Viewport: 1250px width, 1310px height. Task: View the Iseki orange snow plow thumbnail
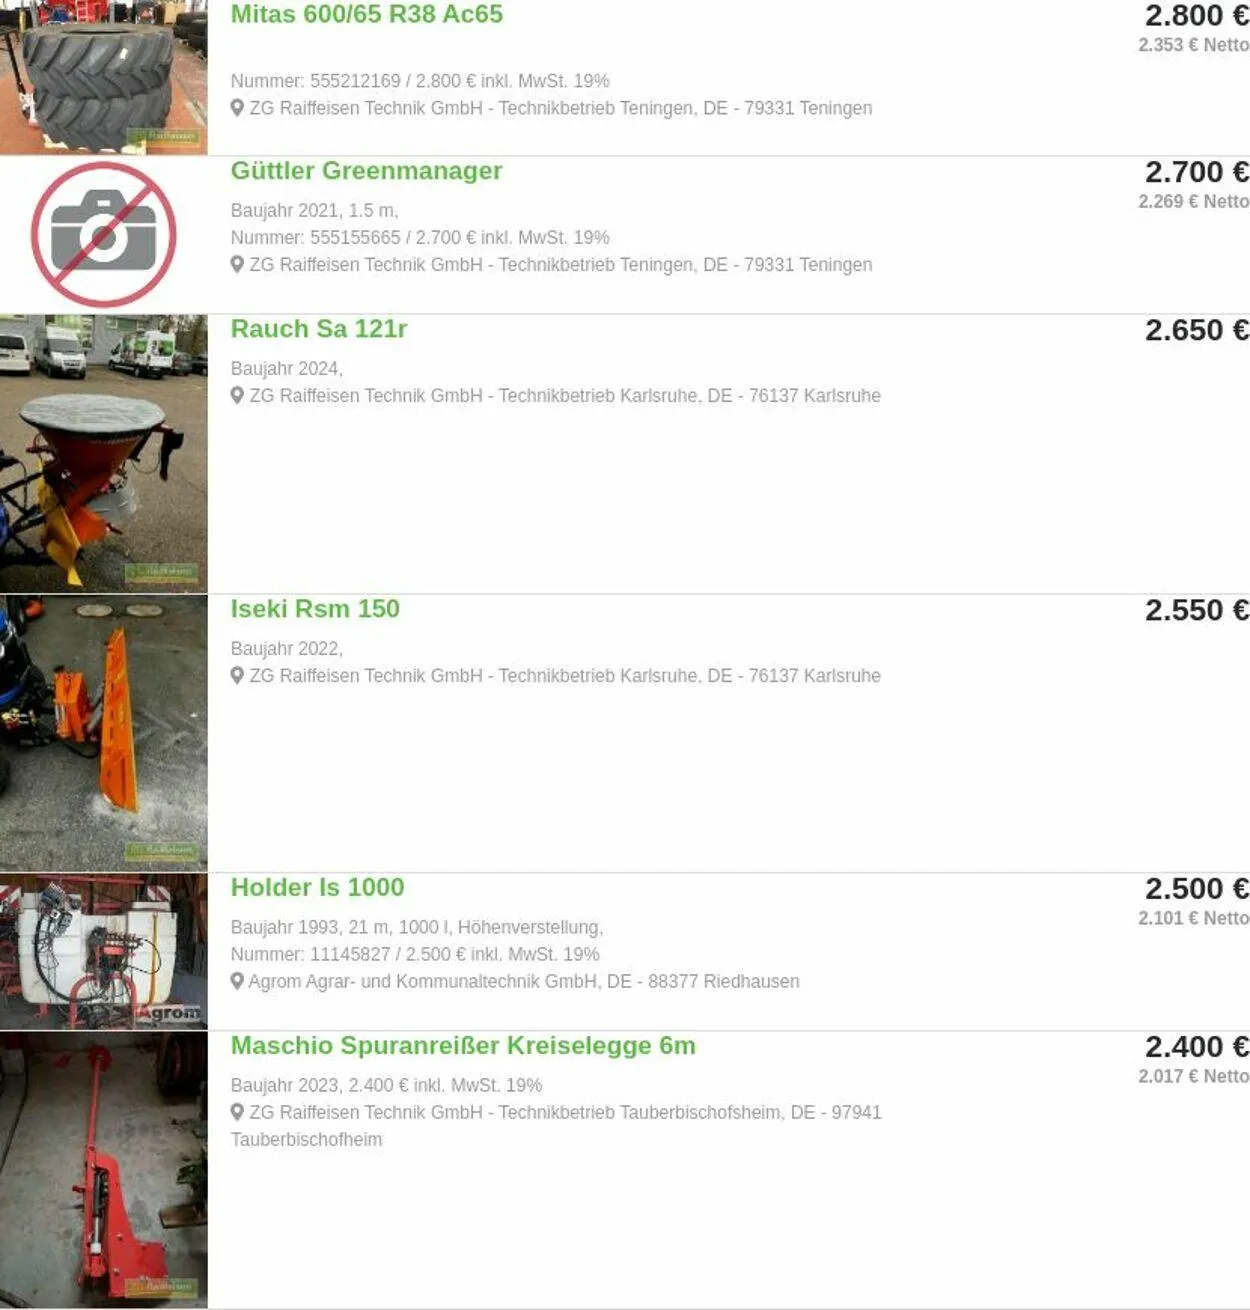tap(103, 733)
